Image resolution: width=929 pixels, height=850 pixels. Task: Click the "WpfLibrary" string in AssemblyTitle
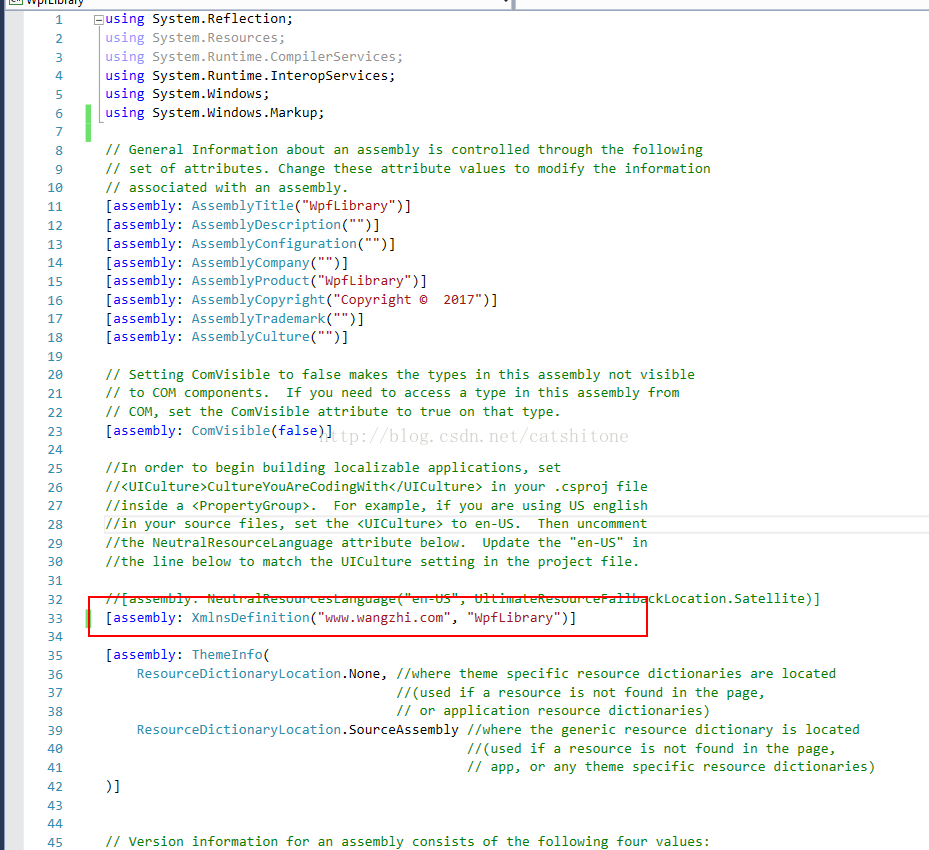pos(348,206)
